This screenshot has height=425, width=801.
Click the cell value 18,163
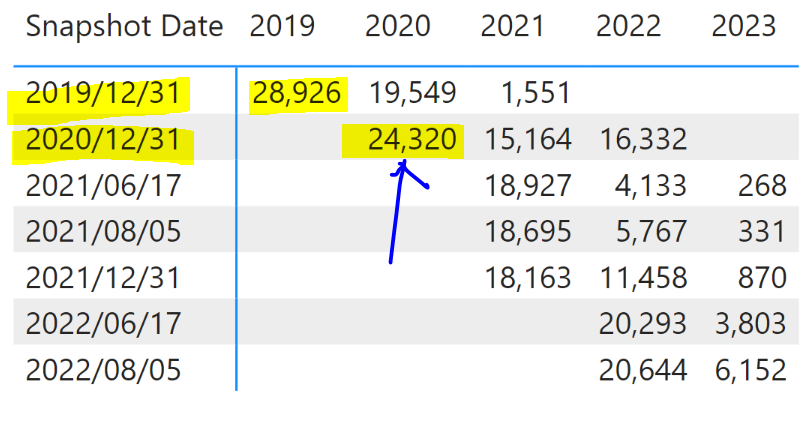528,278
